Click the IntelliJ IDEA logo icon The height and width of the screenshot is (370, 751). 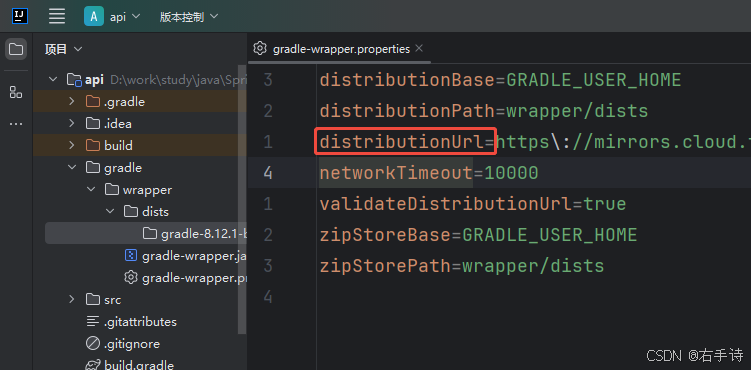pos(20,16)
